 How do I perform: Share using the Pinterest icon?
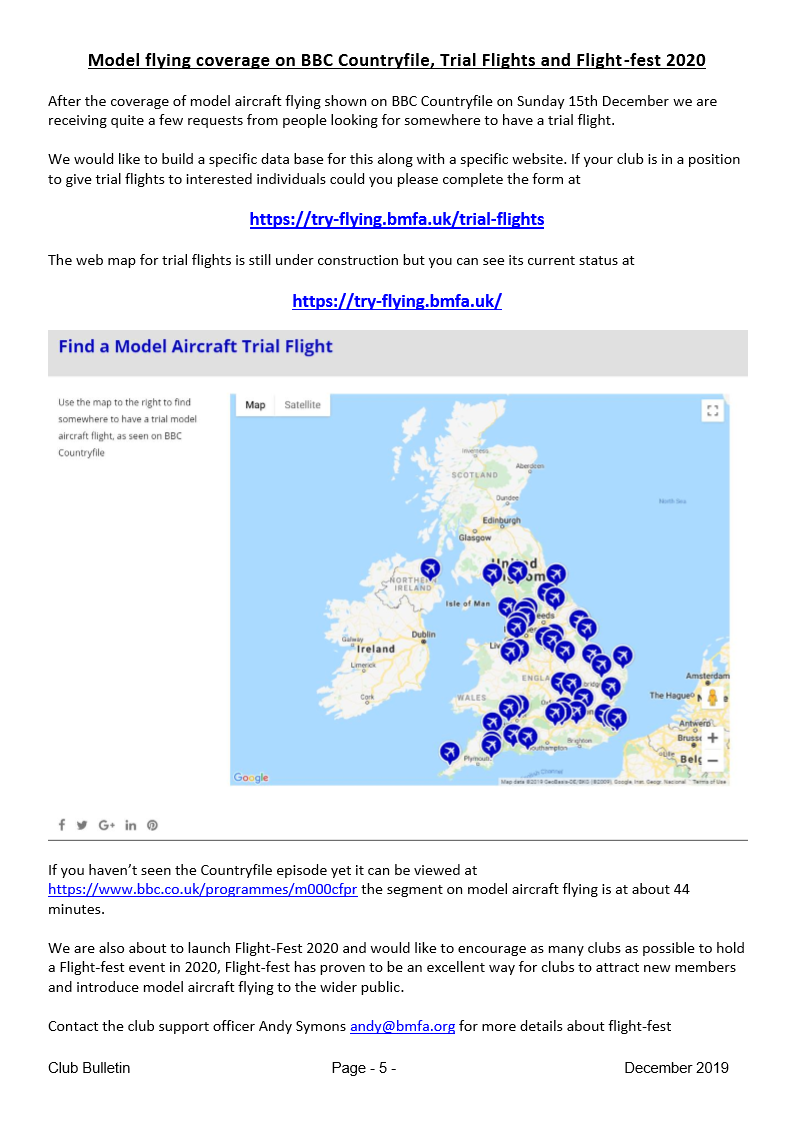tap(153, 825)
